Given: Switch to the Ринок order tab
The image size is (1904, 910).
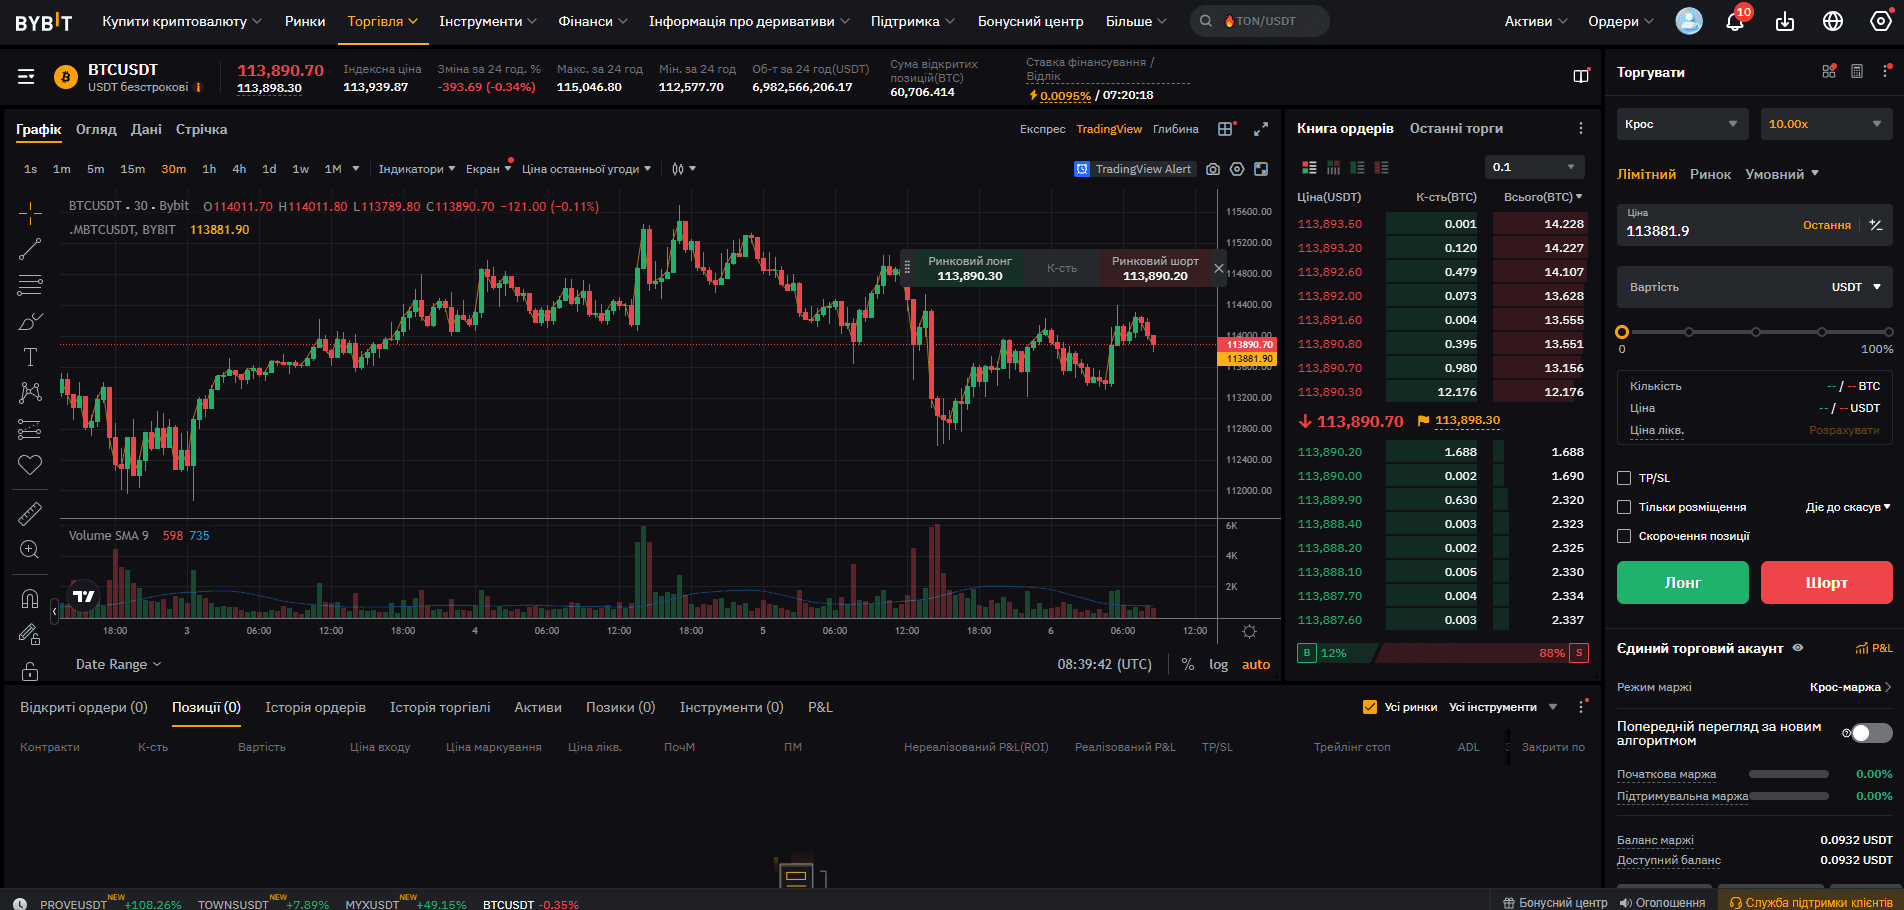Looking at the screenshot, I should (x=1710, y=174).
